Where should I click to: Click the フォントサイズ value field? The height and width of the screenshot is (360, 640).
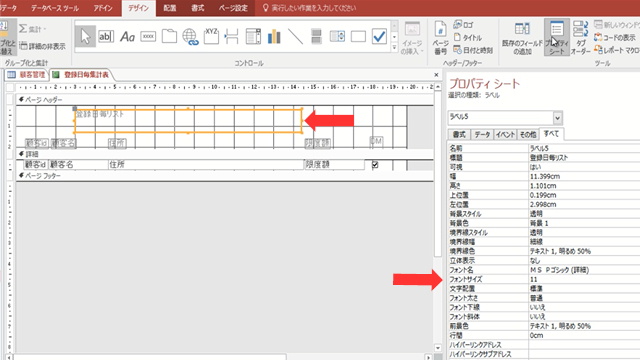coord(584,279)
